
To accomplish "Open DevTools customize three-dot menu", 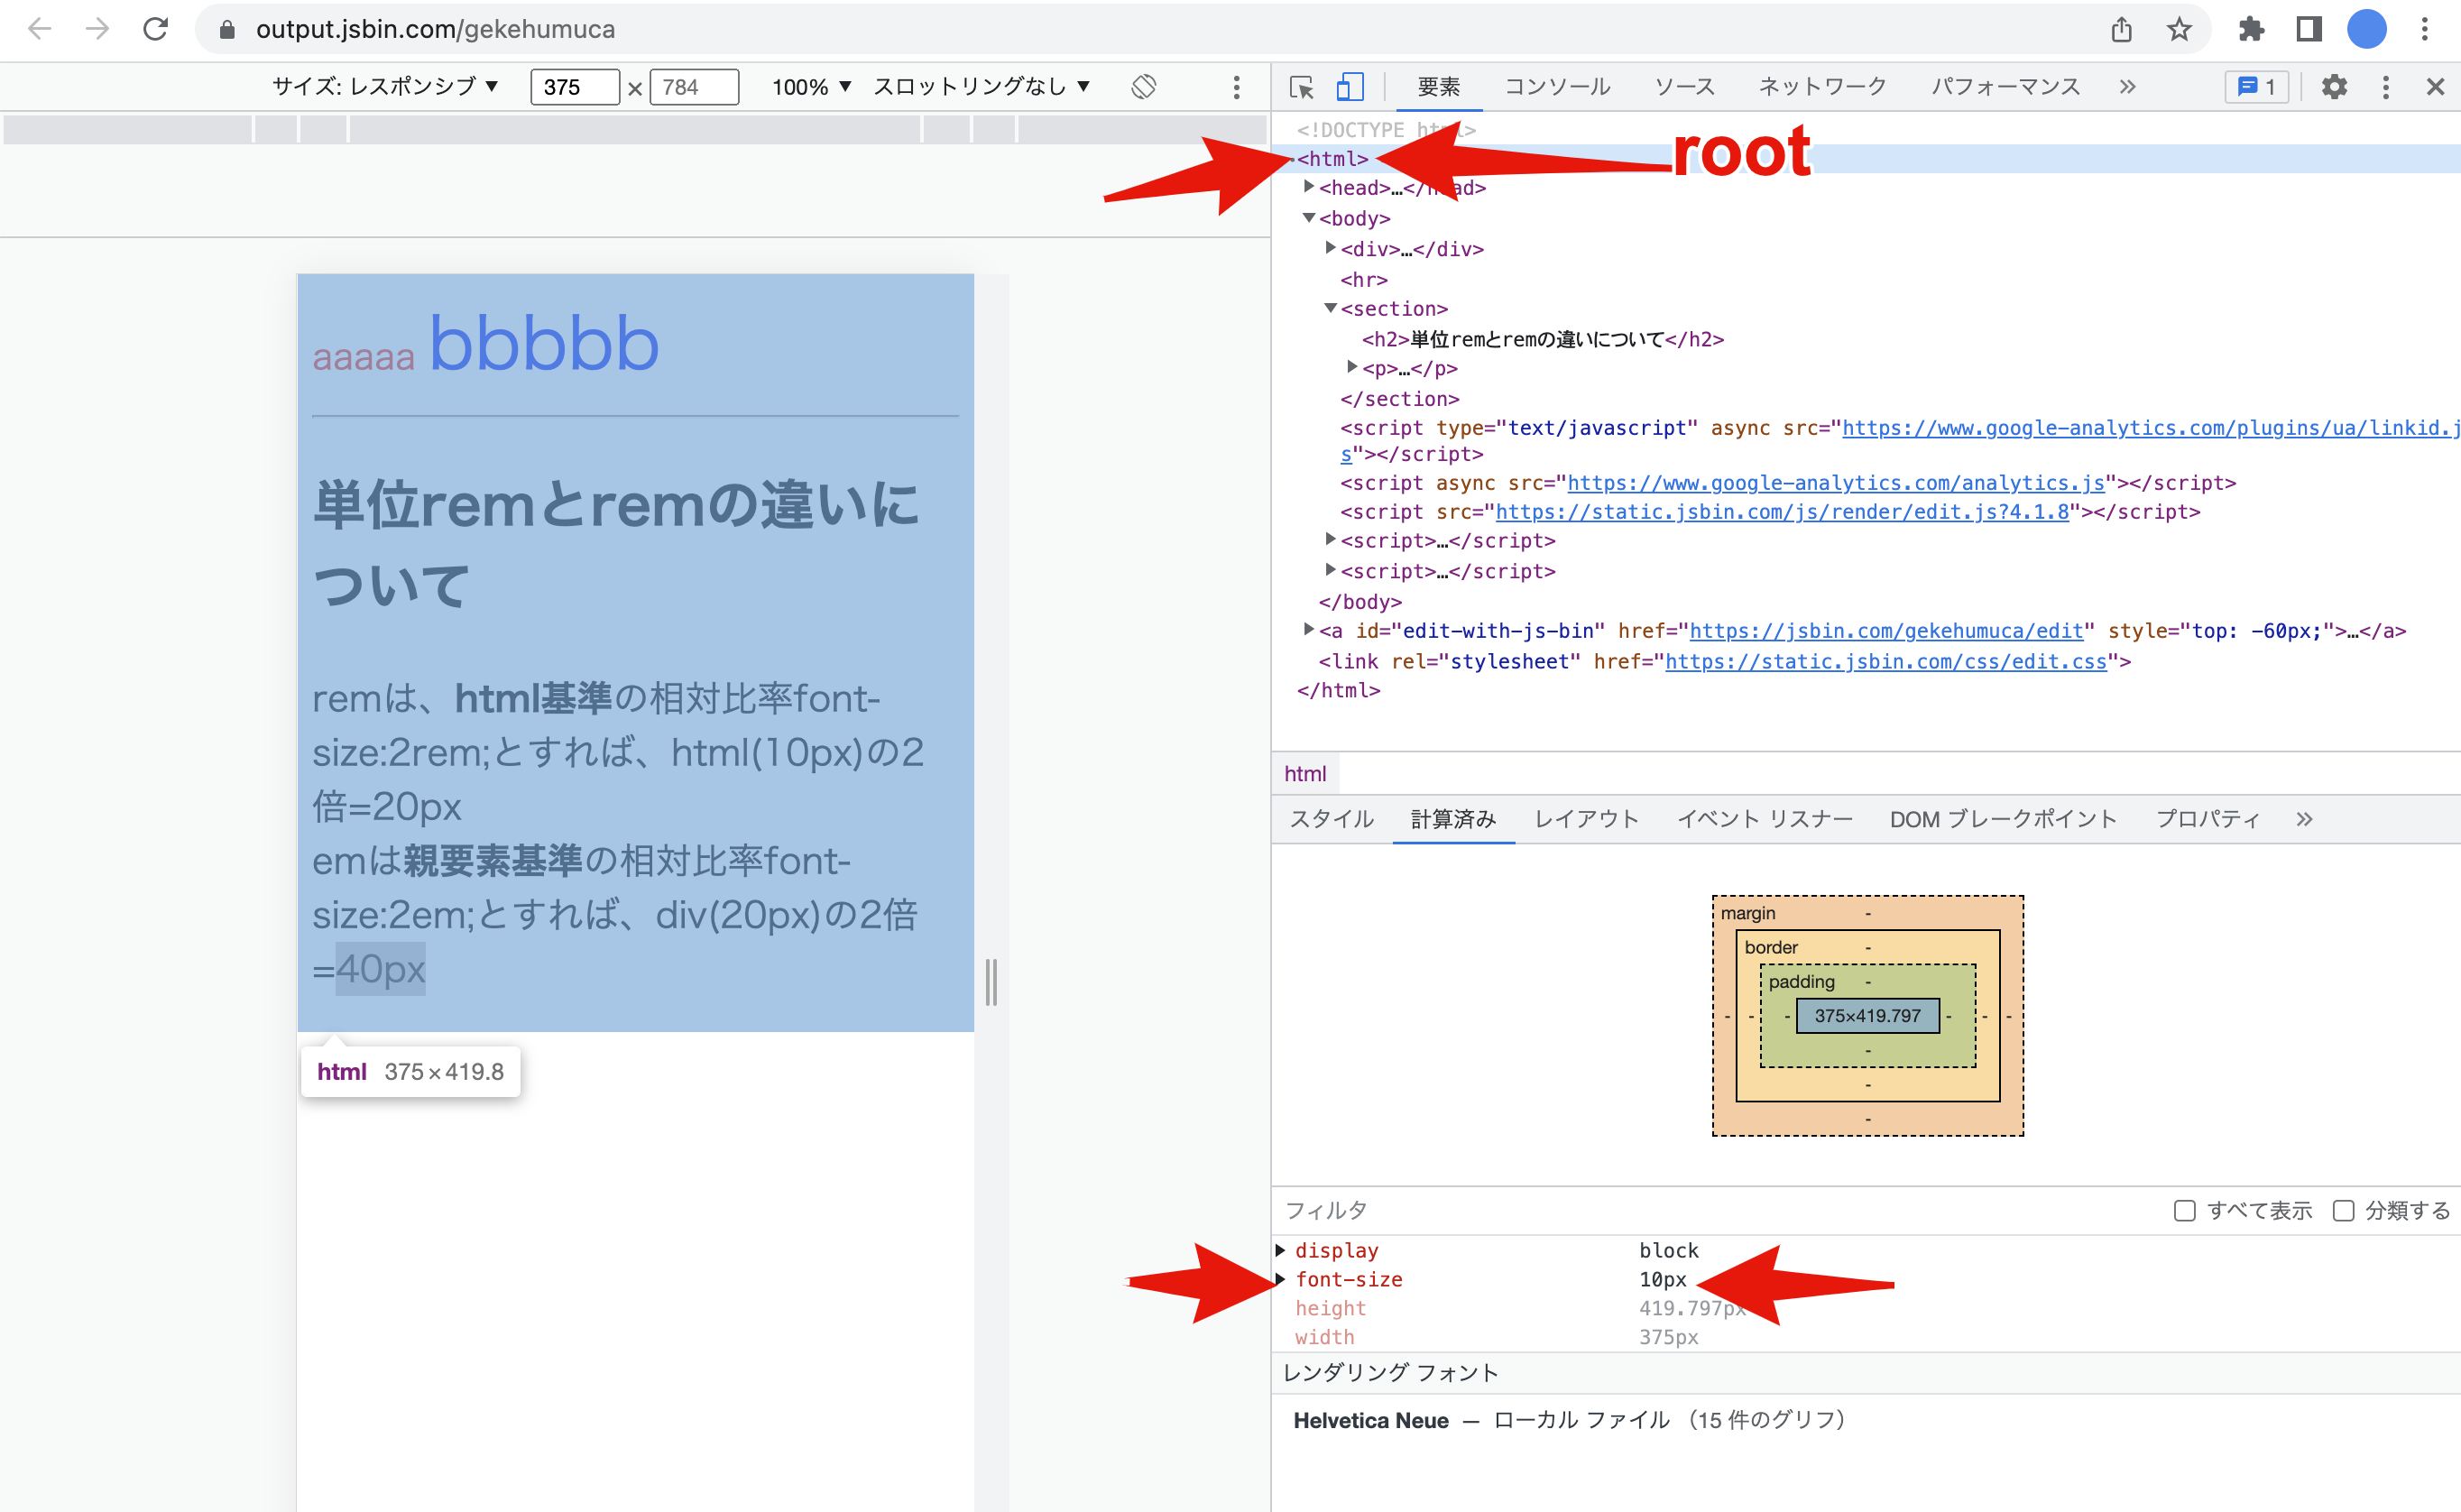I will pyautogui.click(x=2386, y=87).
